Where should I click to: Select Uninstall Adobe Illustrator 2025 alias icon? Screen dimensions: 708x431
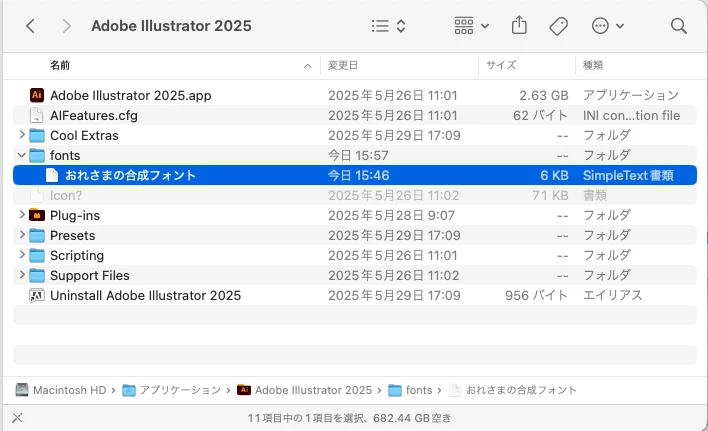[37, 296]
